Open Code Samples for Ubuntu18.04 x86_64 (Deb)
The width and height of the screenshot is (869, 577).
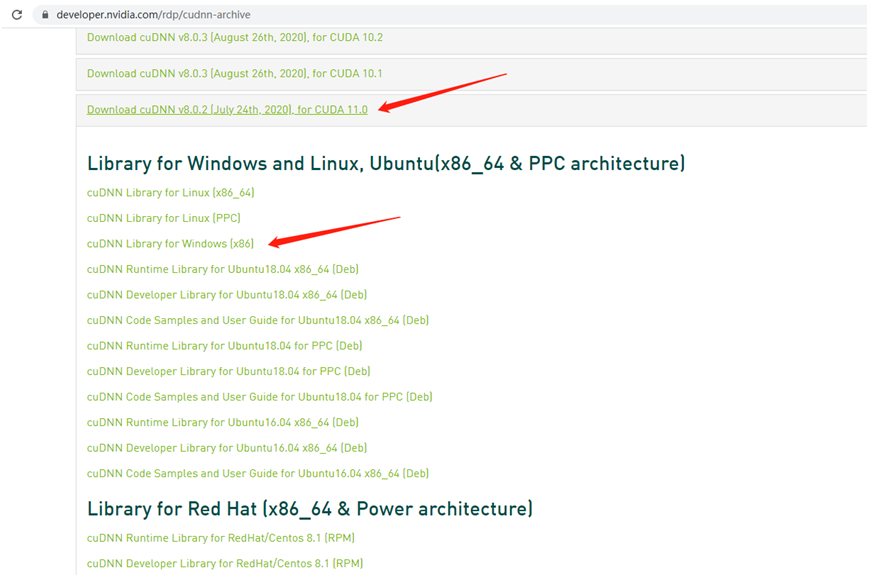[258, 320]
